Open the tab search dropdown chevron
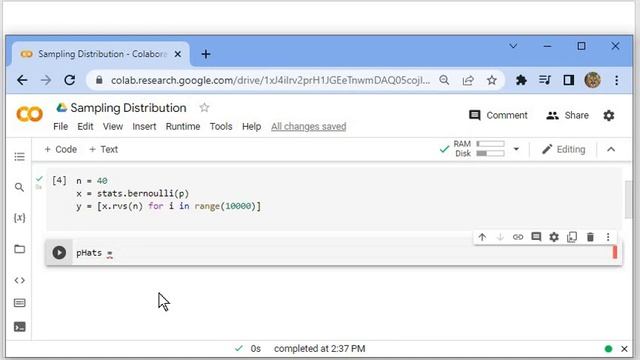 [x=513, y=46]
